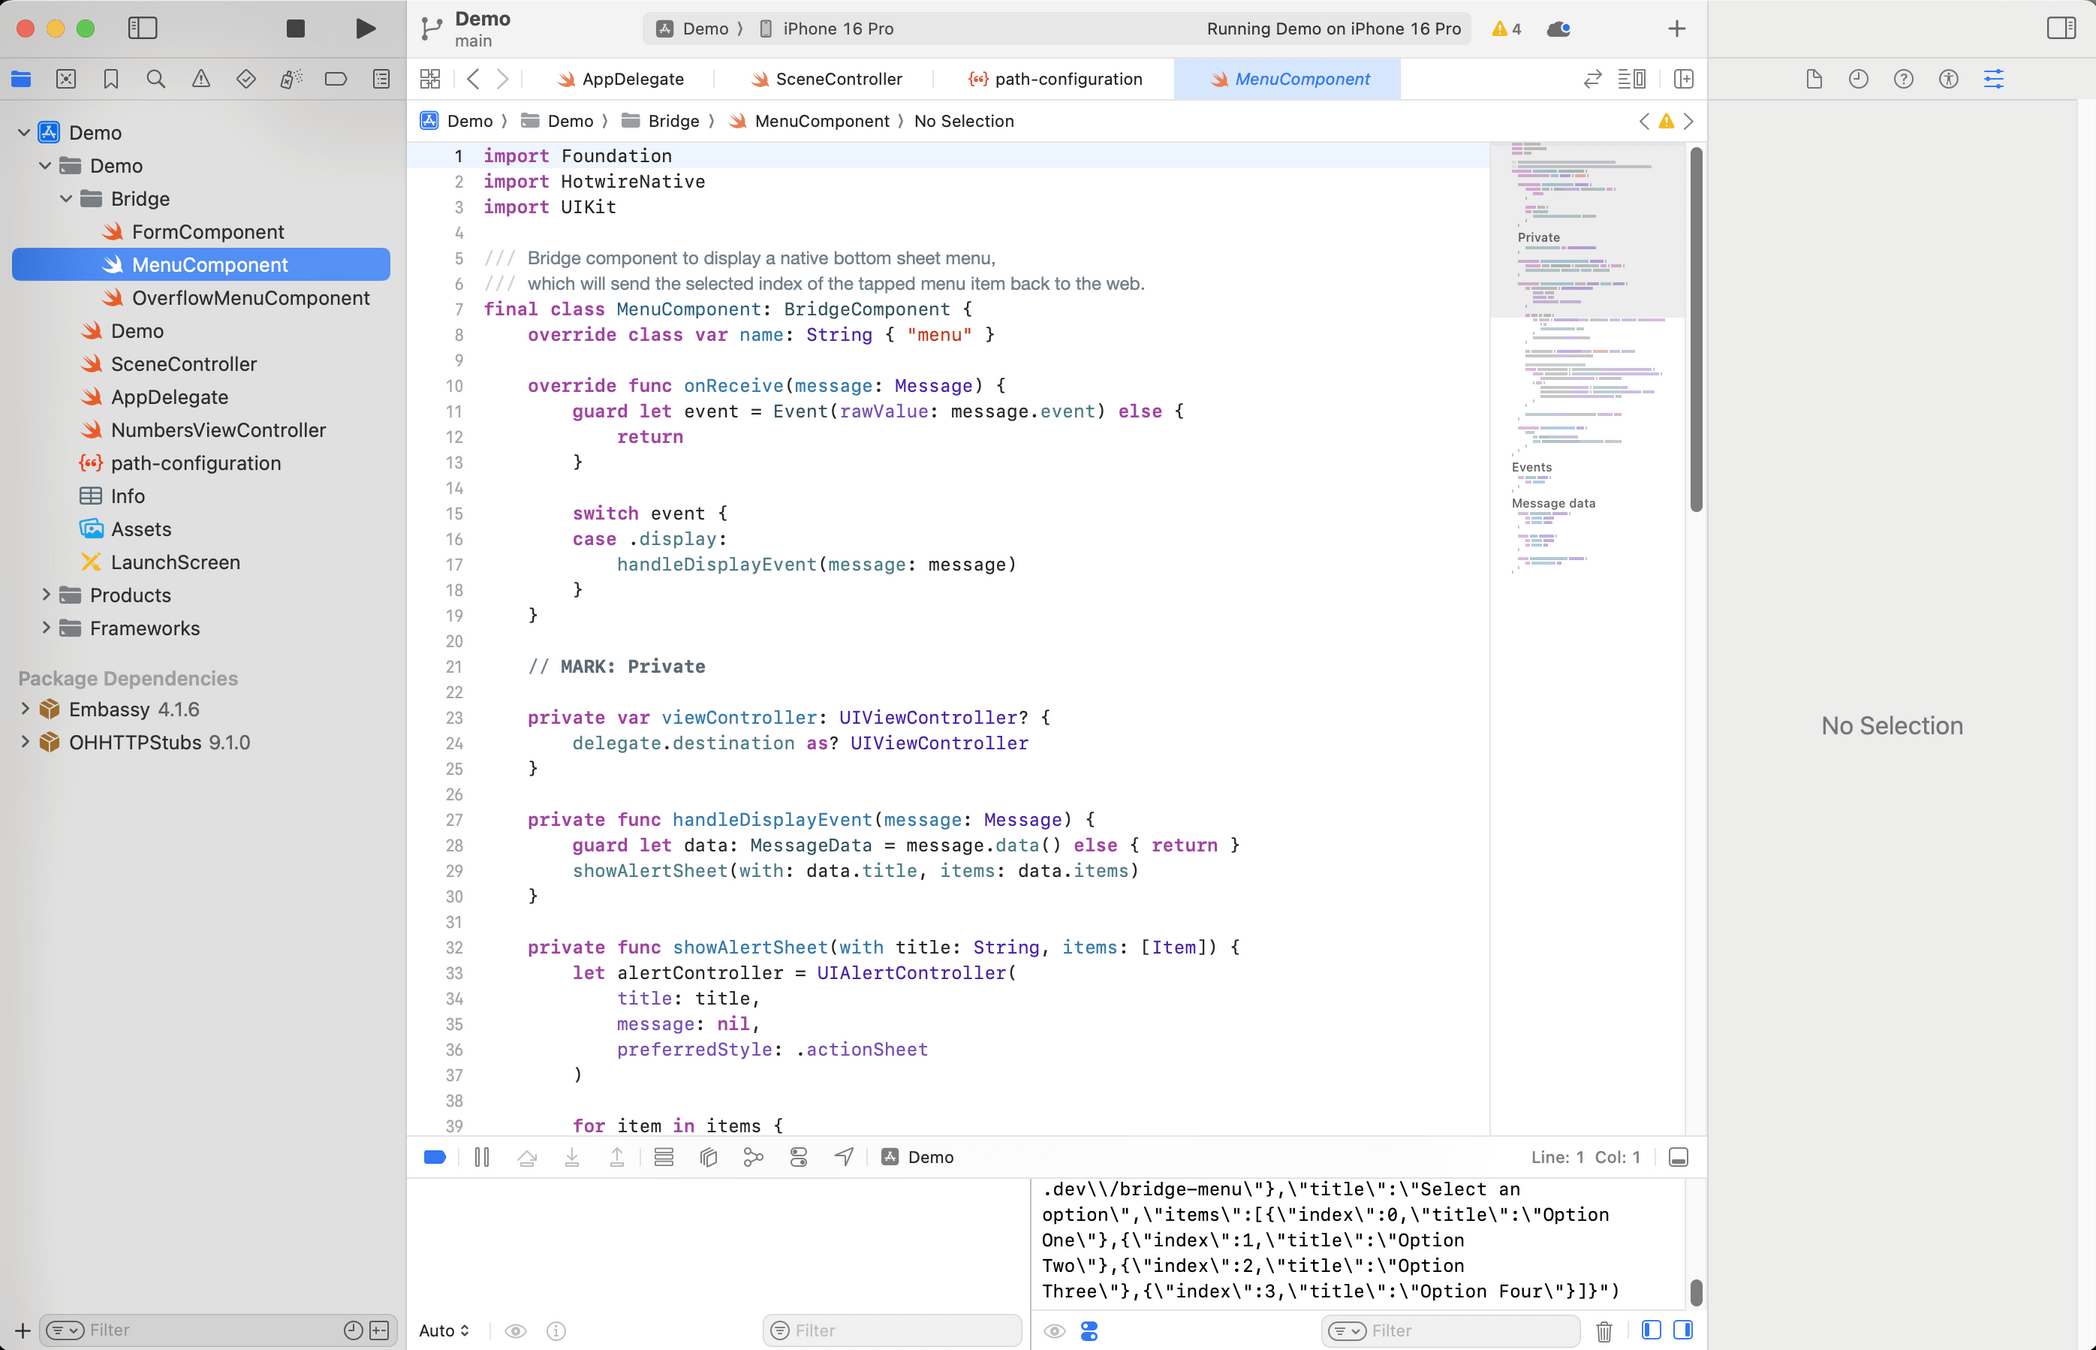Clear console with trash icon
Viewport: 2096px width, 1350px height.
point(1604,1331)
